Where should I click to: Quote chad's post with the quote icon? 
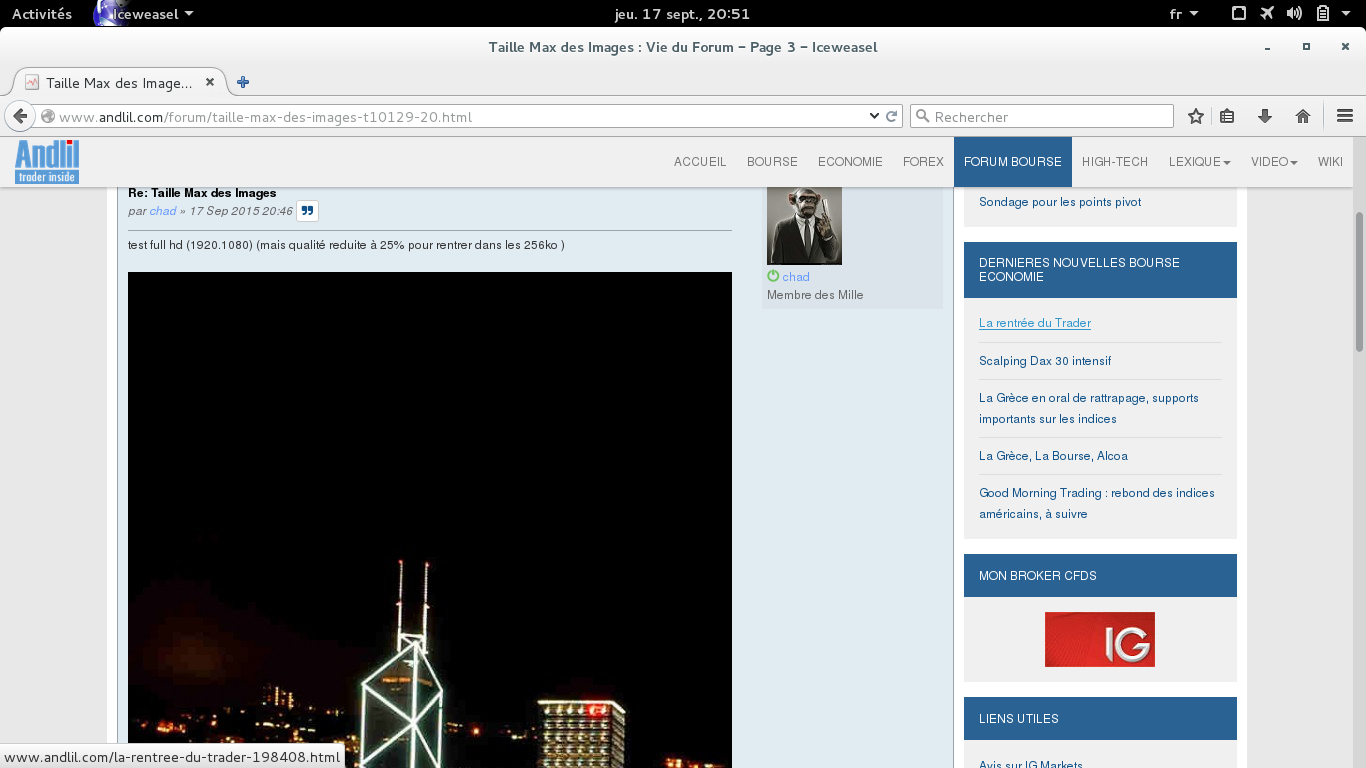pos(307,211)
